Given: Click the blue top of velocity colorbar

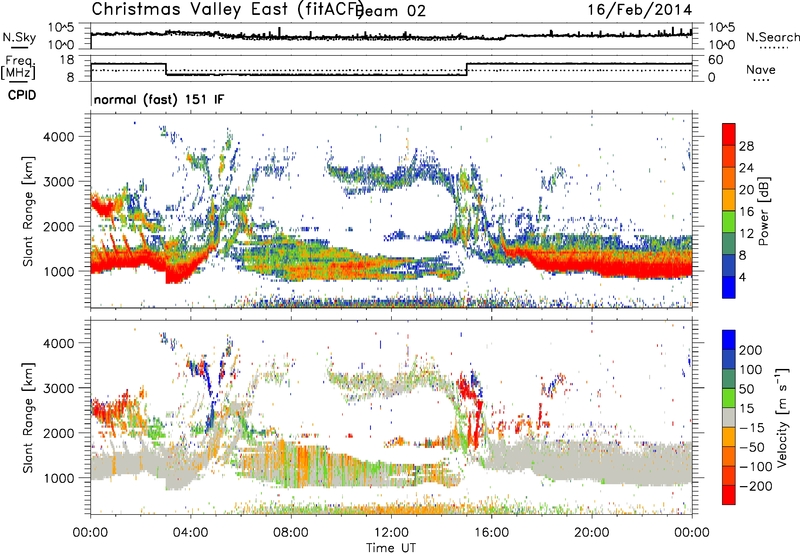Looking at the screenshot, I should pos(729,340).
